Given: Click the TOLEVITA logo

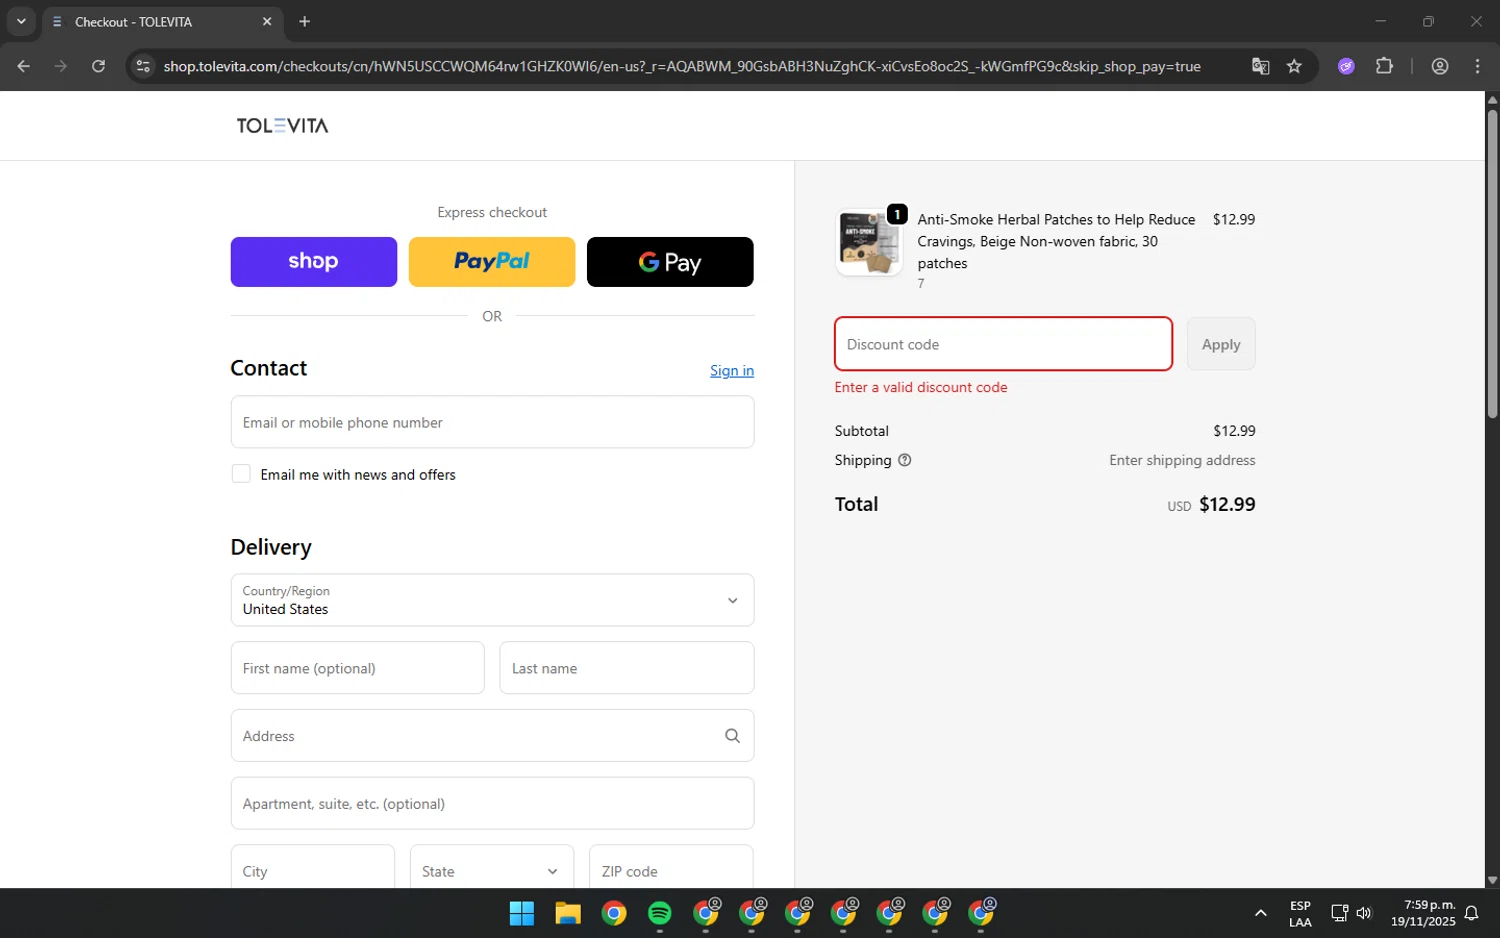Looking at the screenshot, I should [x=282, y=125].
